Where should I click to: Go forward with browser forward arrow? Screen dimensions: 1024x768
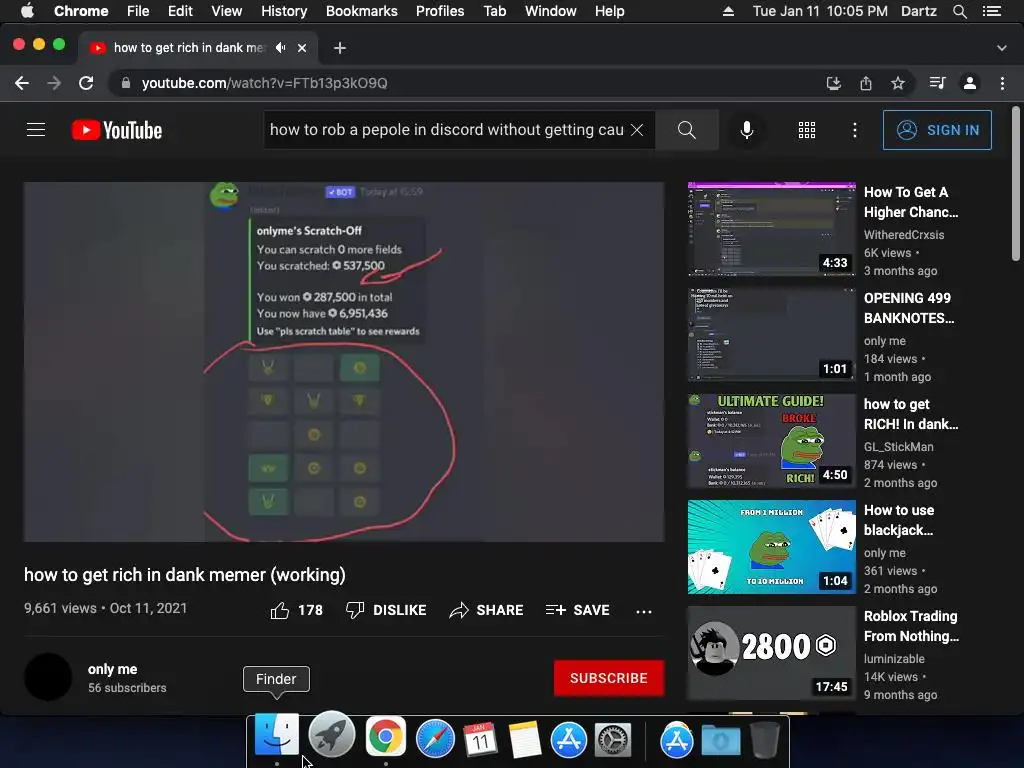tap(54, 83)
